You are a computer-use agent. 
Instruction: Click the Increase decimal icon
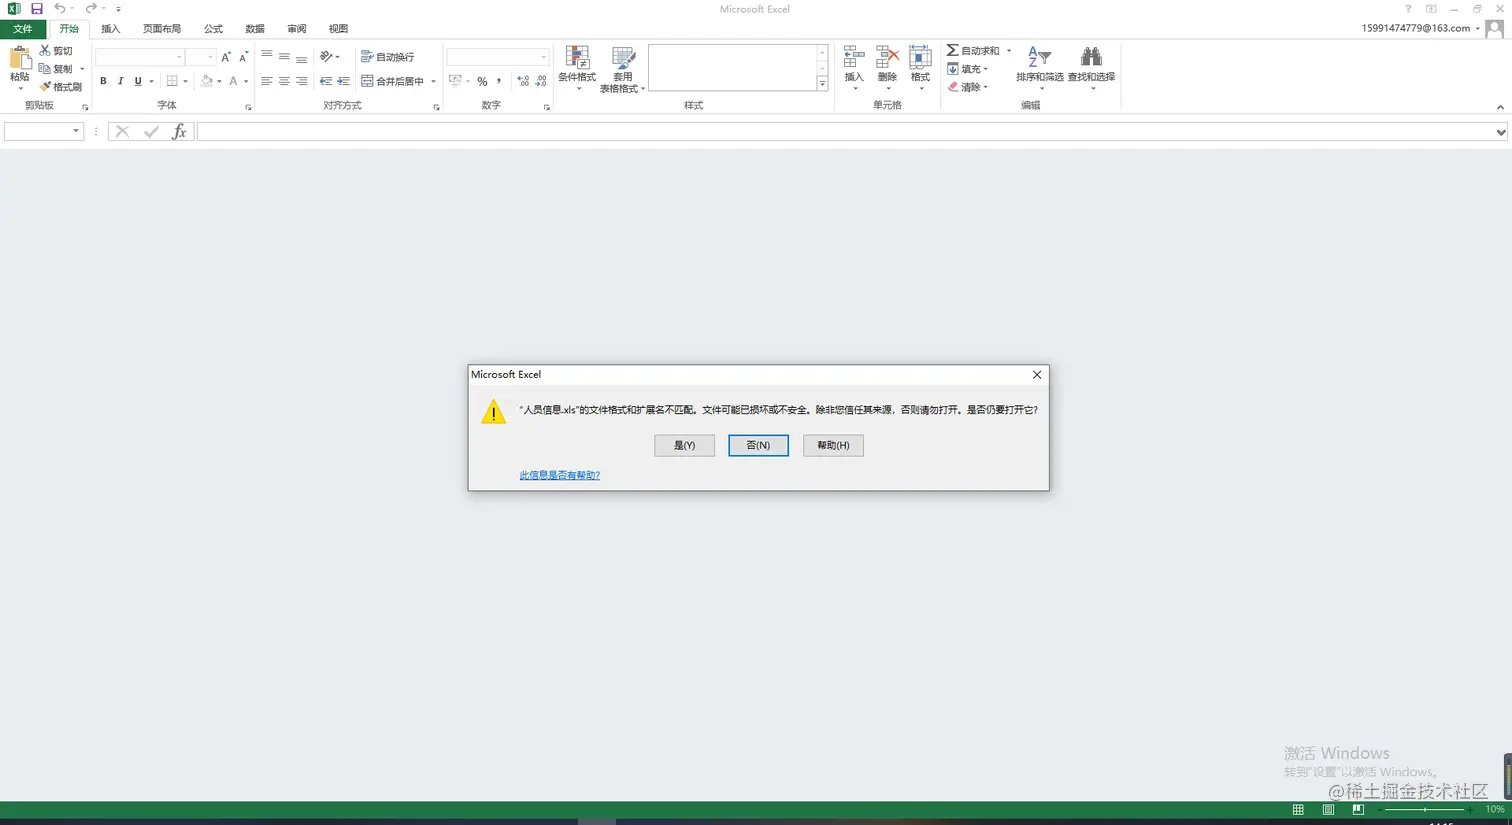point(523,81)
